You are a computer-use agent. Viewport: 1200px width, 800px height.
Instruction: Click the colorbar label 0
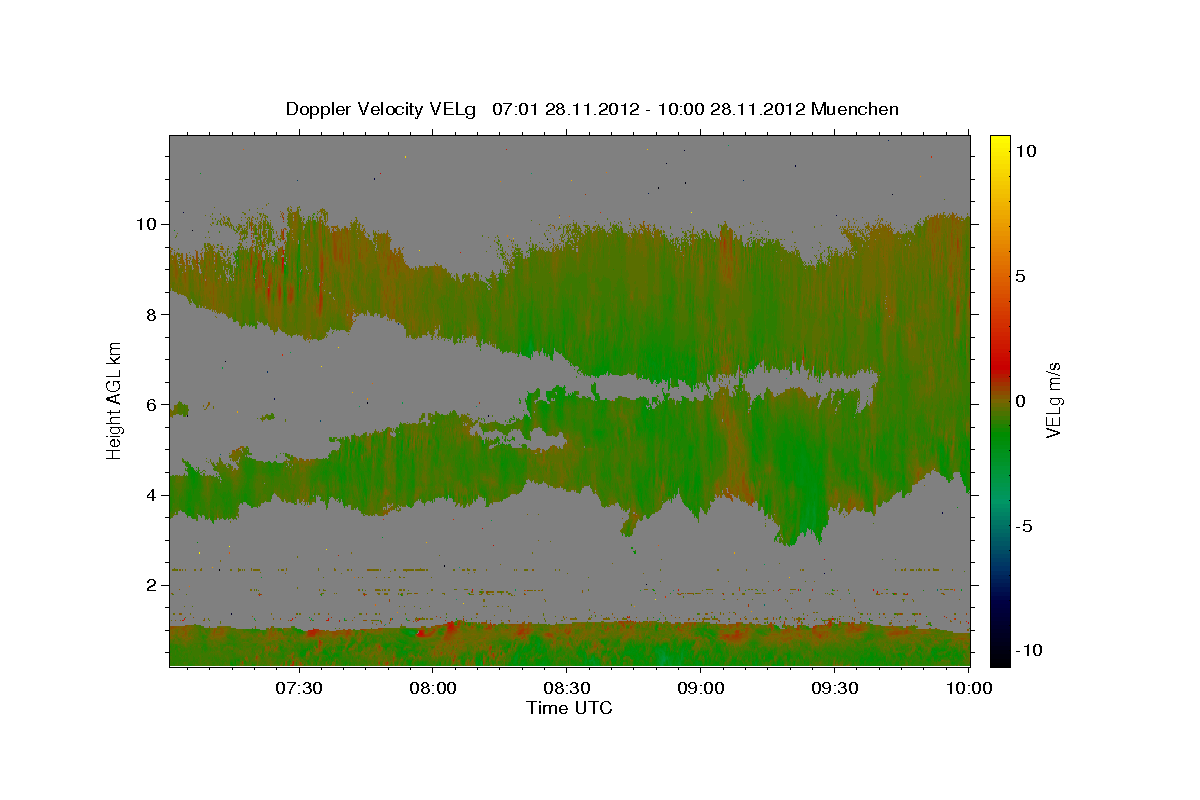click(1021, 401)
